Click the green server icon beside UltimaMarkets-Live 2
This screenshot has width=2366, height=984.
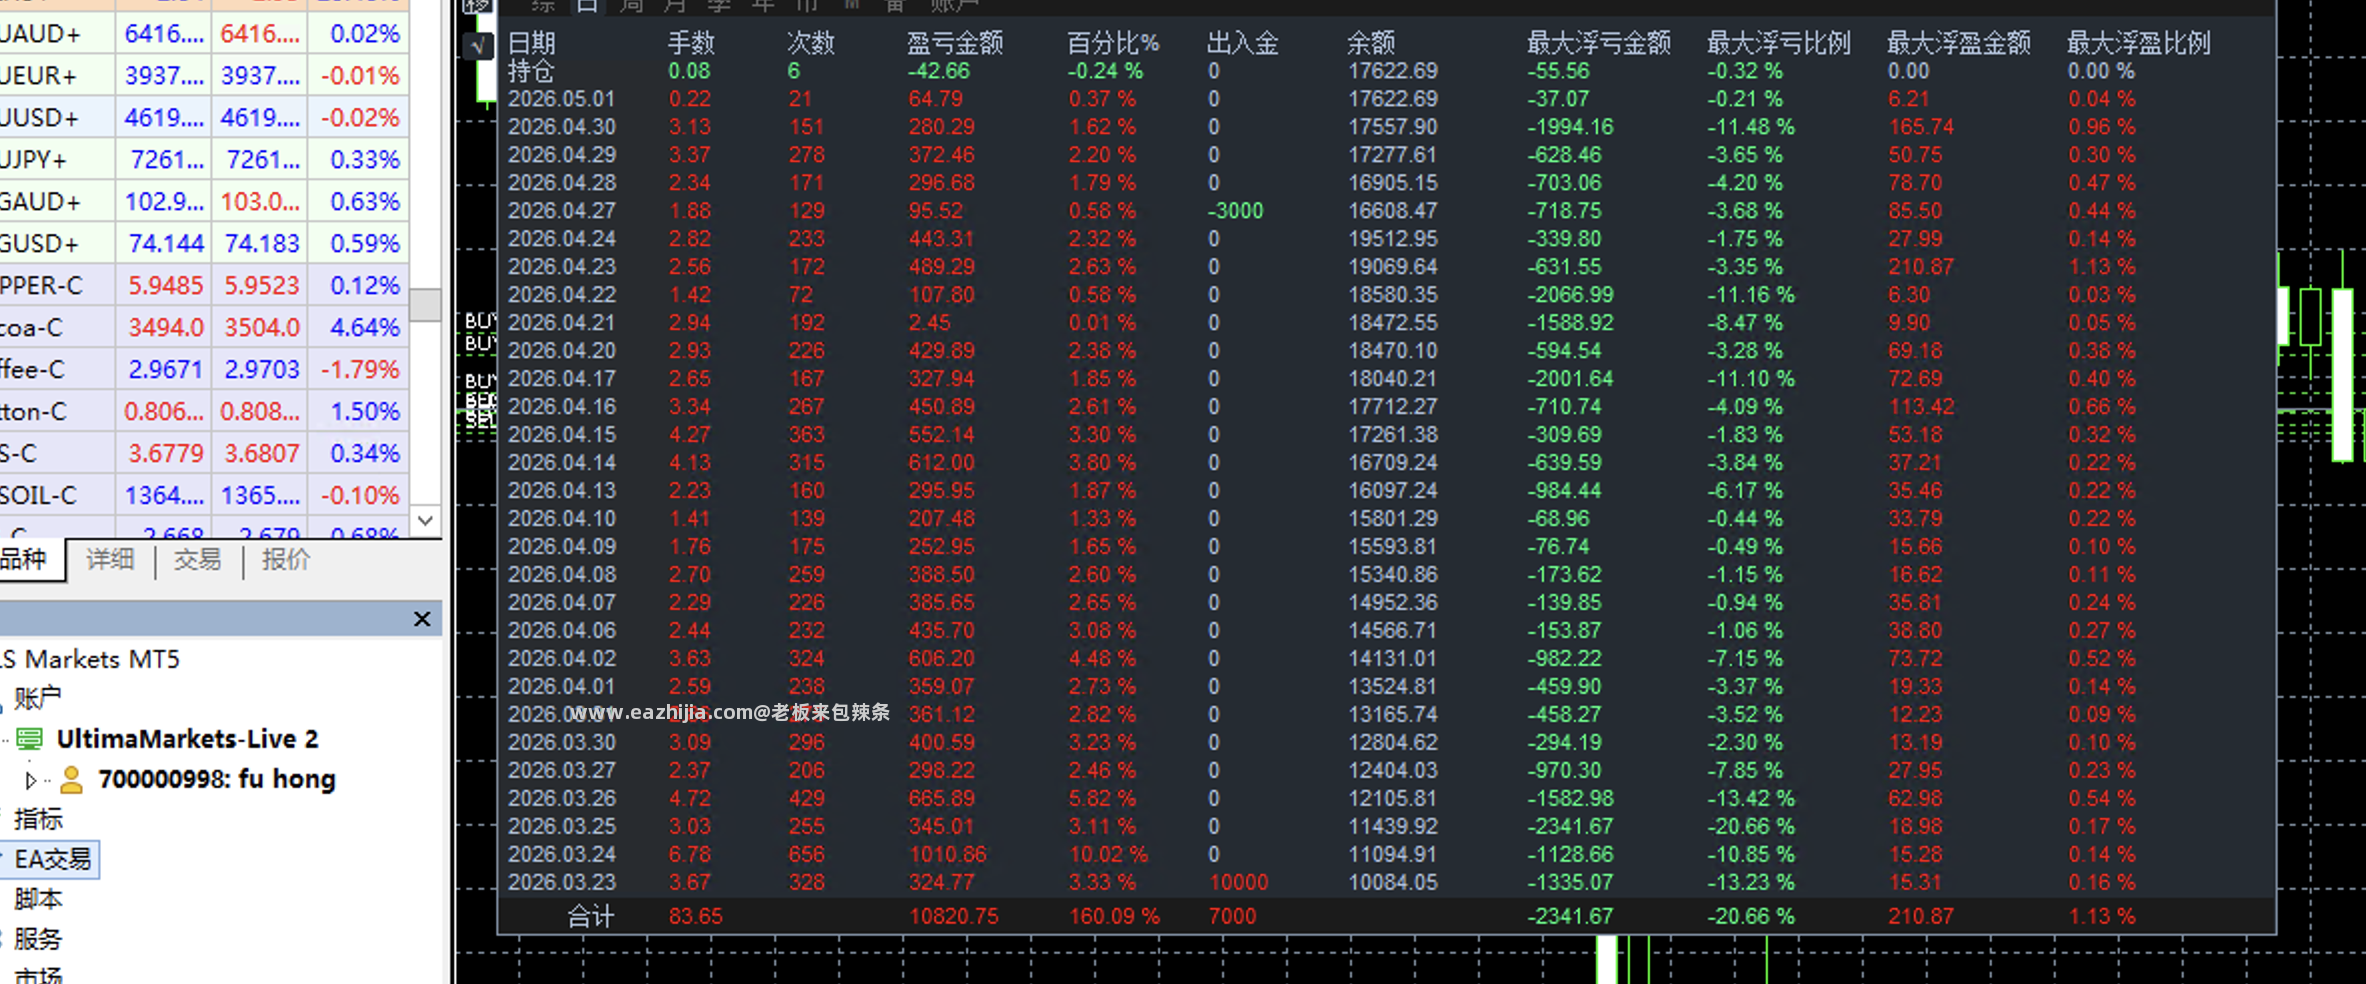pyautogui.click(x=30, y=739)
